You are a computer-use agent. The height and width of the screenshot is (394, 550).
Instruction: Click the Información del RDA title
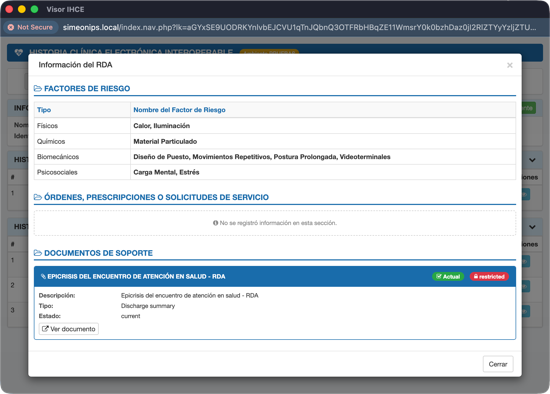tap(75, 65)
